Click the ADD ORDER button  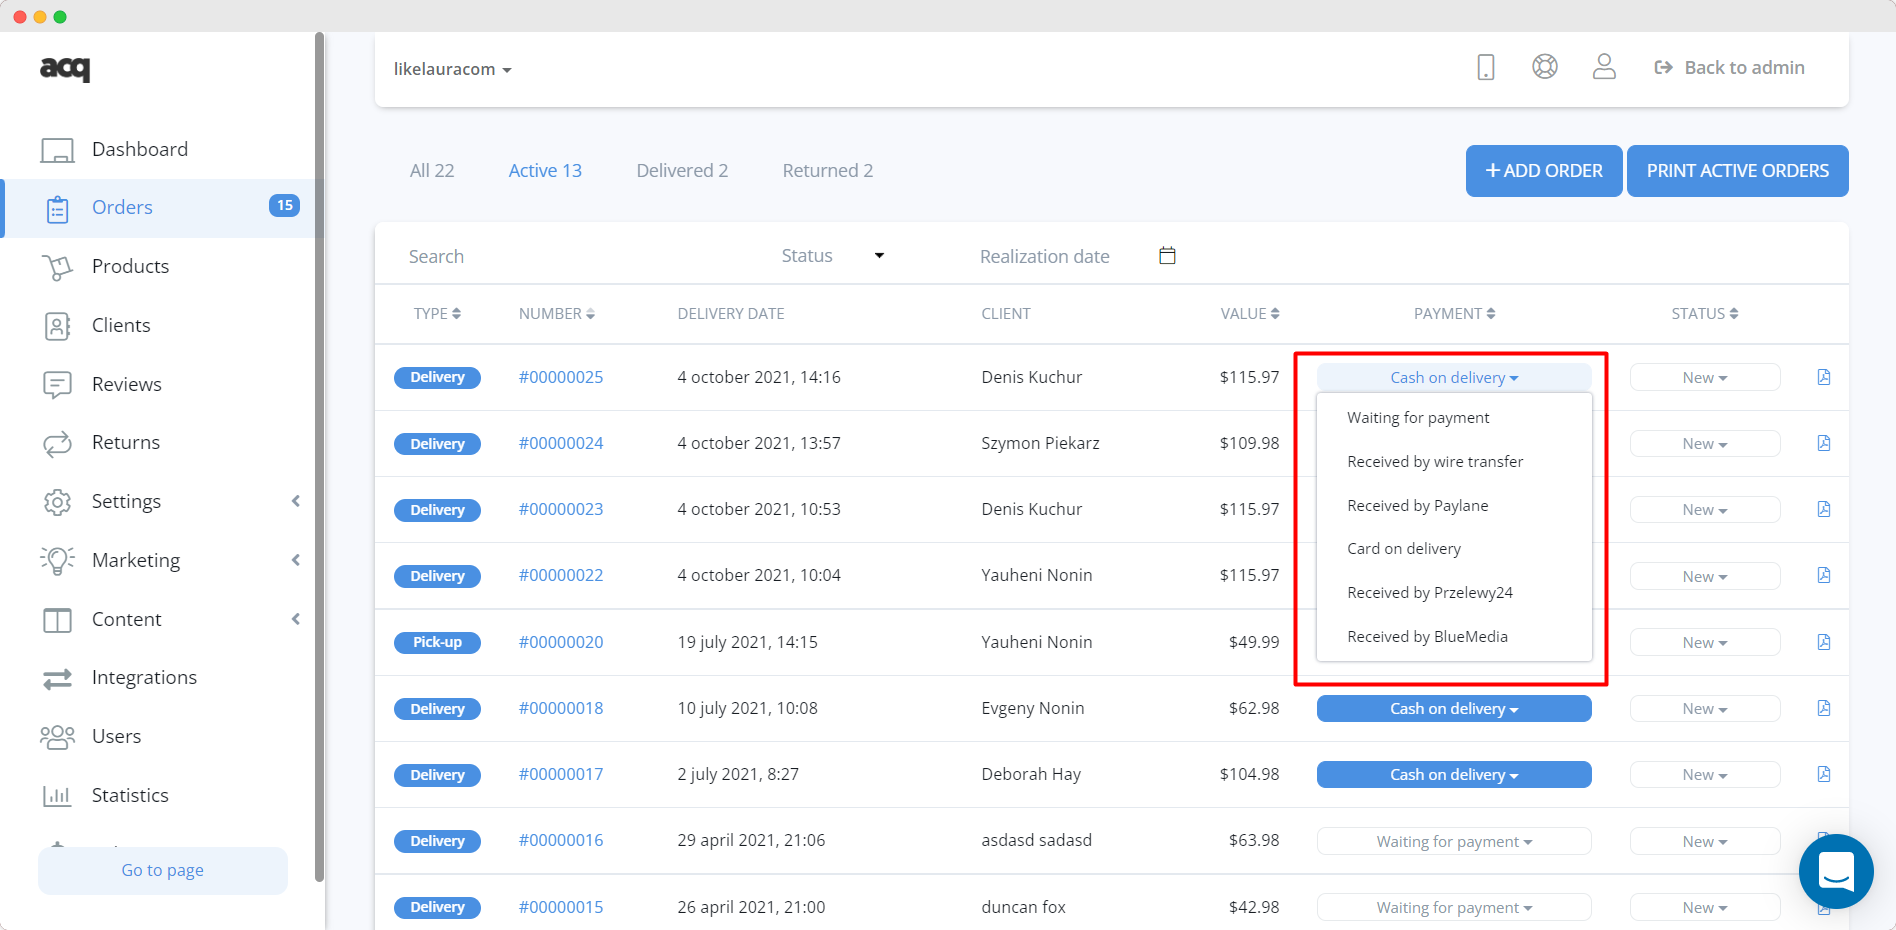[1544, 171]
